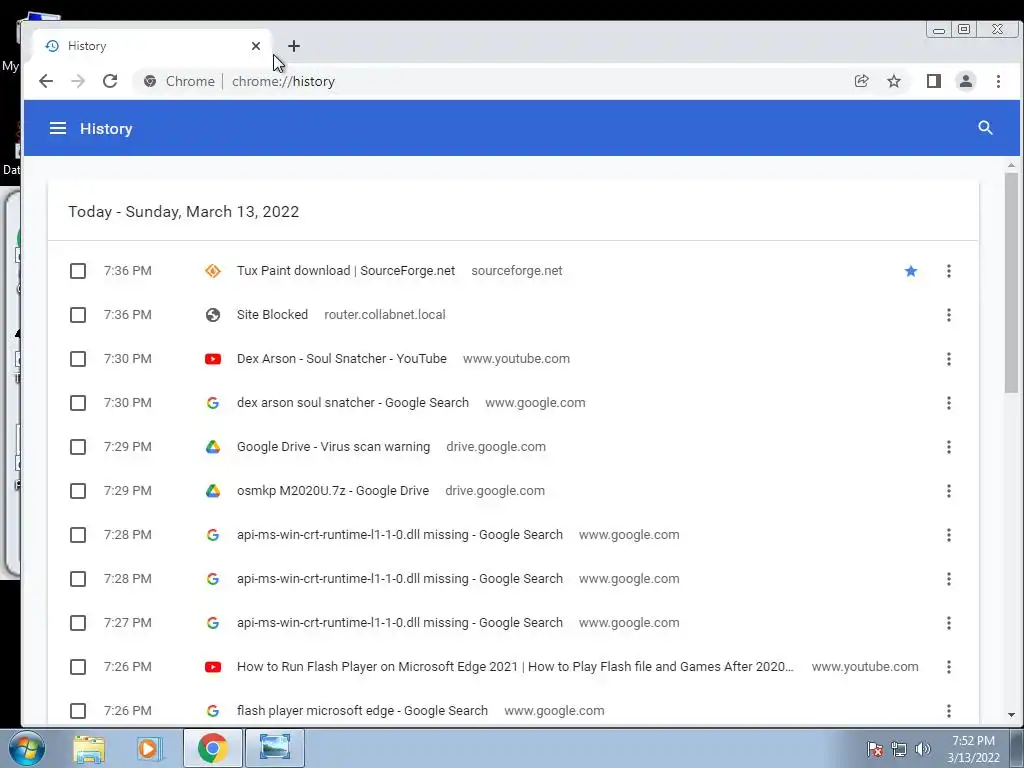Open actions menu for Site Blocked entry
This screenshot has width=1024, height=768.
tap(949, 315)
